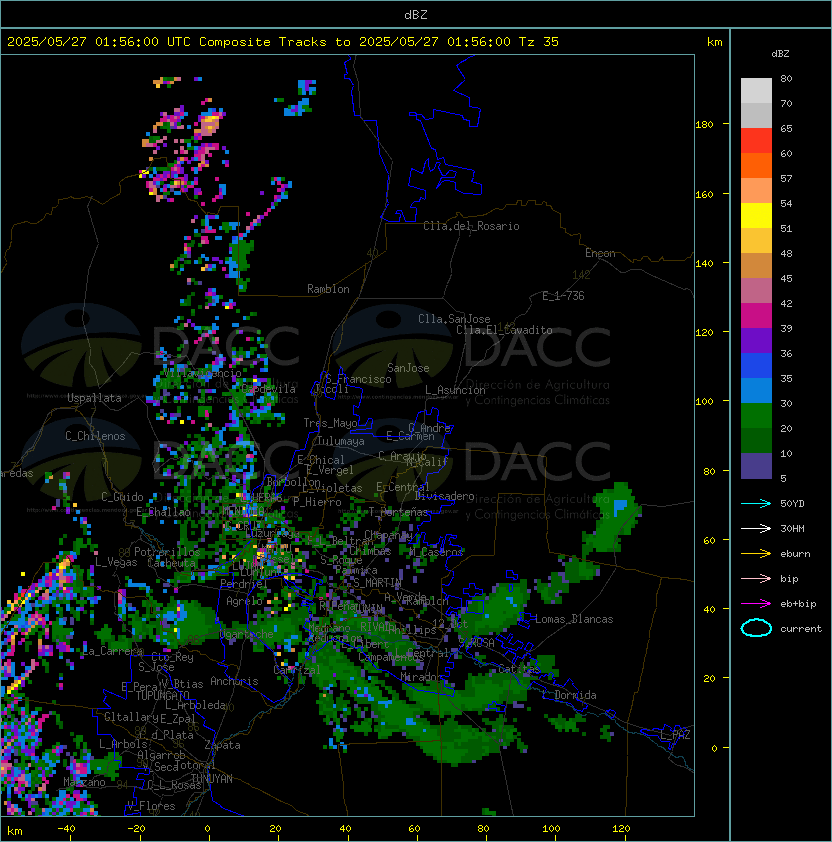Select the magenta 39–42 dBZ swatch

click(x=756, y=316)
